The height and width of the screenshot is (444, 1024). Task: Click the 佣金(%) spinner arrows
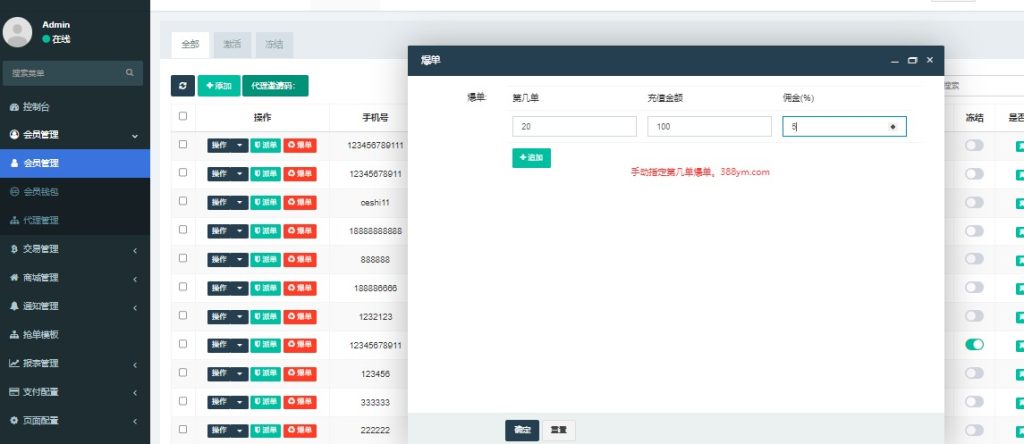[892, 127]
